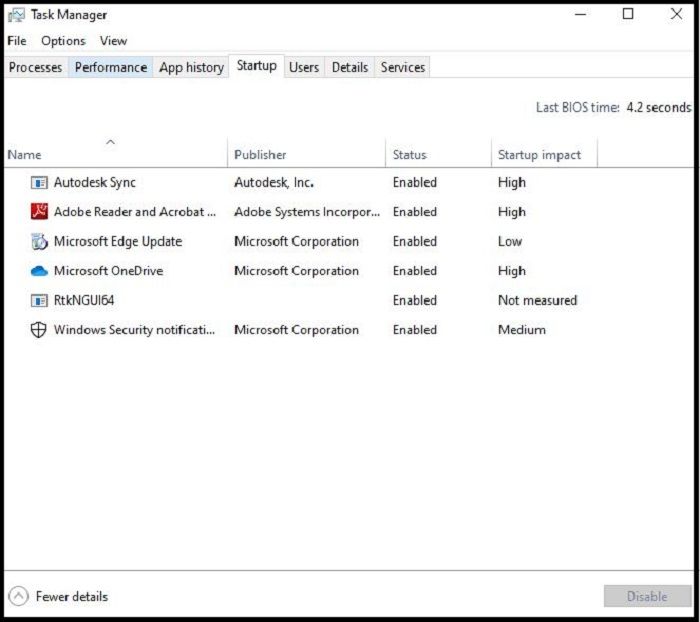Go to the Services tab
The width and height of the screenshot is (700, 622).
[x=403, y=67]
